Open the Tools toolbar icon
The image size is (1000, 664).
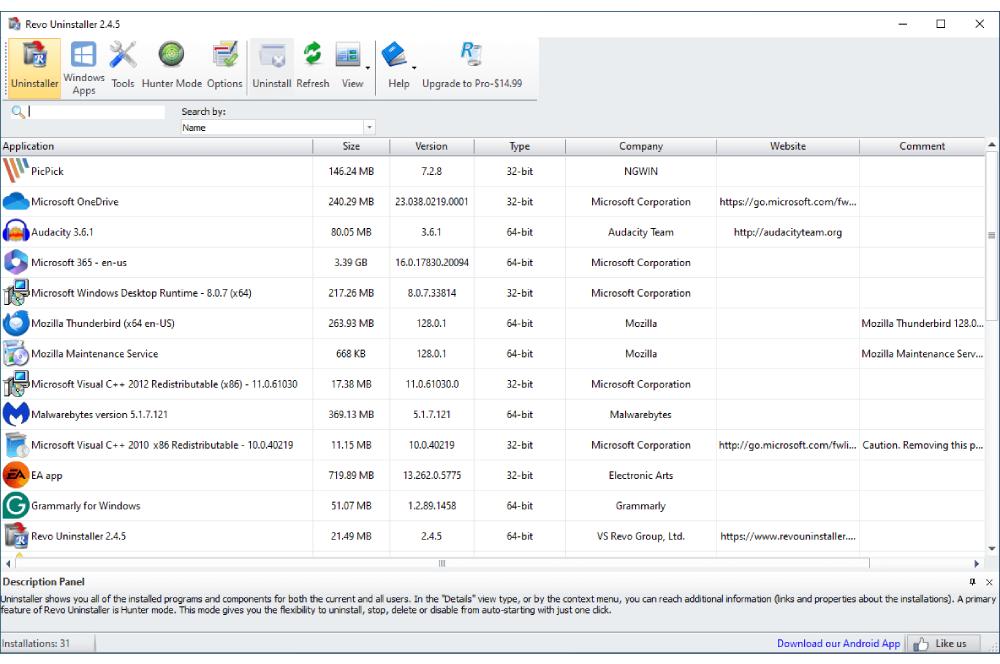pos(123,68)
